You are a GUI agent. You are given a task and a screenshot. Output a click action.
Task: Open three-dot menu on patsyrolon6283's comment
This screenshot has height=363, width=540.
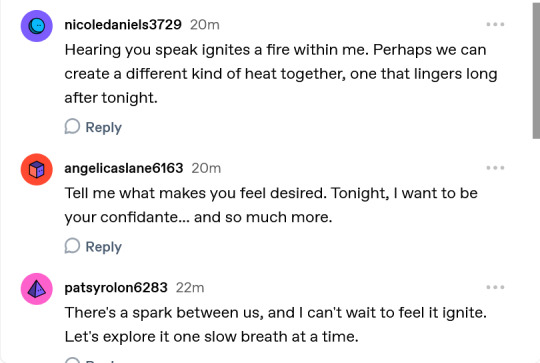pyautogui.click(x=495, y=287)
